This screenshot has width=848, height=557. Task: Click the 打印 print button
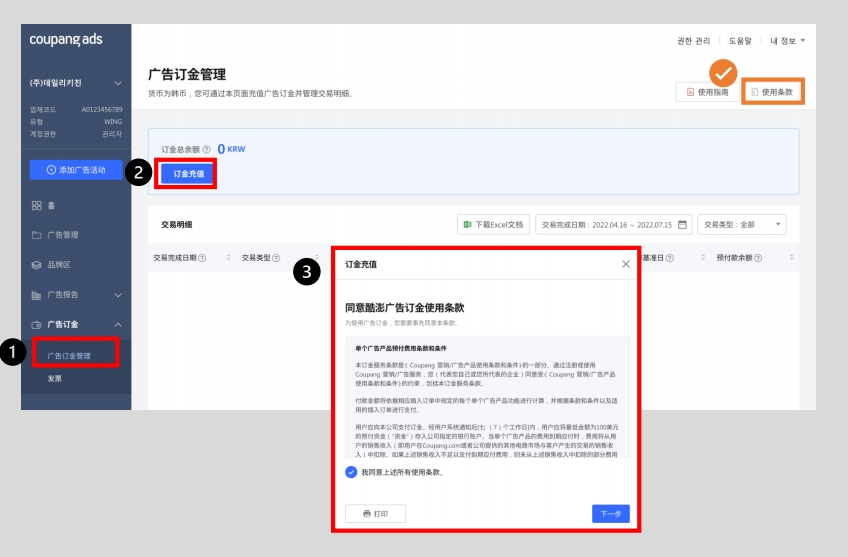click(x=375, y=514)
